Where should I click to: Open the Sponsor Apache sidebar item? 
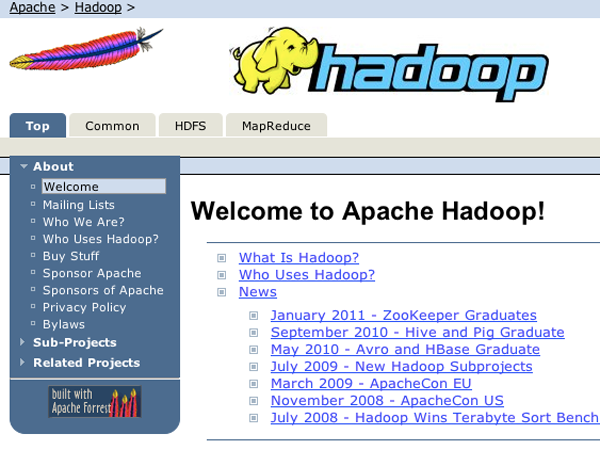pyautogui.click(x=92, y=273)
